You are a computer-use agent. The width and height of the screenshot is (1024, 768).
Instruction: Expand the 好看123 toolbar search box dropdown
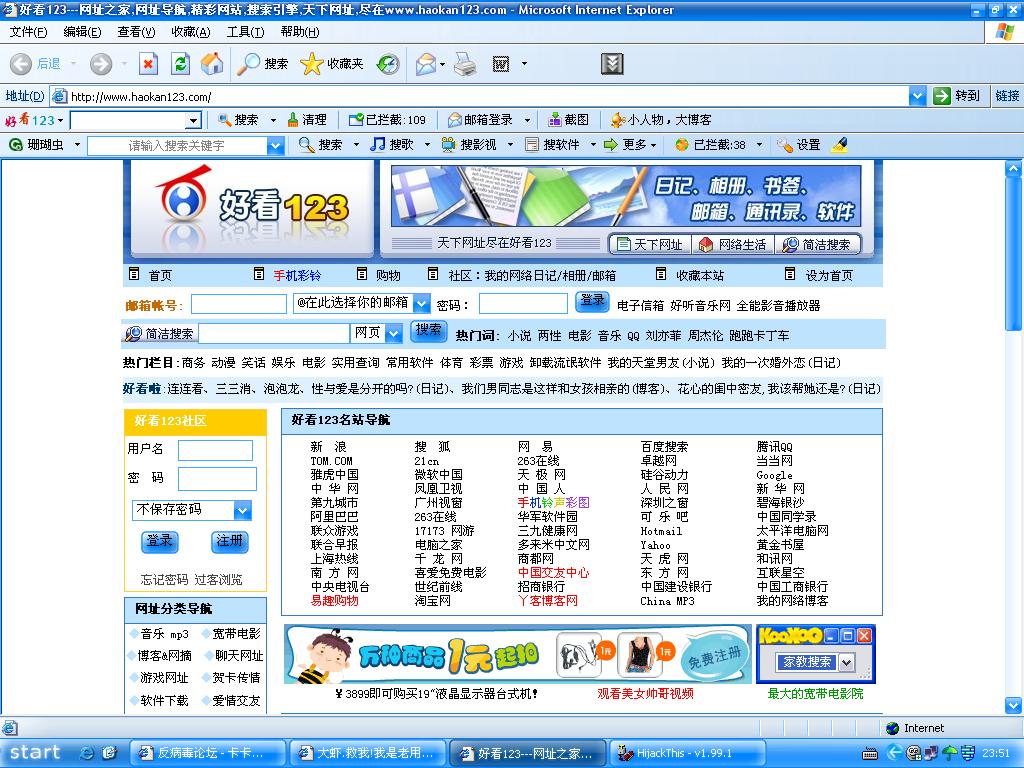pyautogui.click(x=193, y=120)
